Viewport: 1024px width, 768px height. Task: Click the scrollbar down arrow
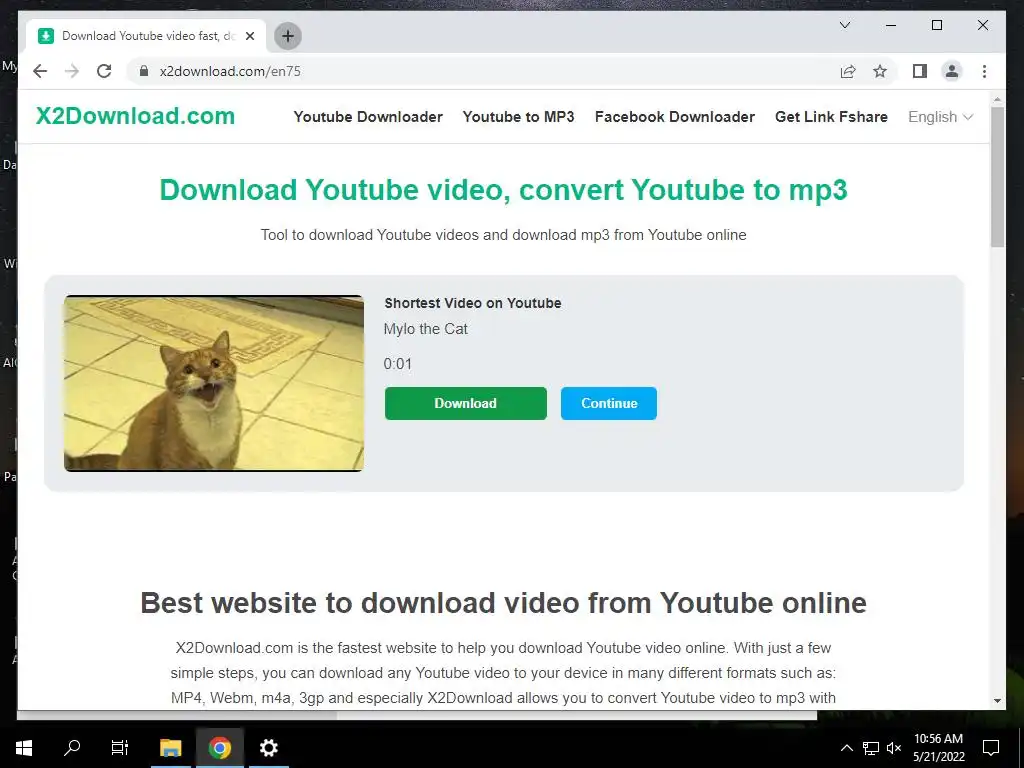tap(997, 701)
